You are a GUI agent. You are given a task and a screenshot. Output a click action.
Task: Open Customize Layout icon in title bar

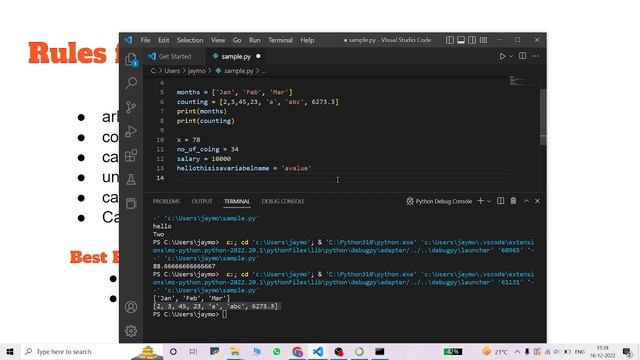click(x=484, y=40)
